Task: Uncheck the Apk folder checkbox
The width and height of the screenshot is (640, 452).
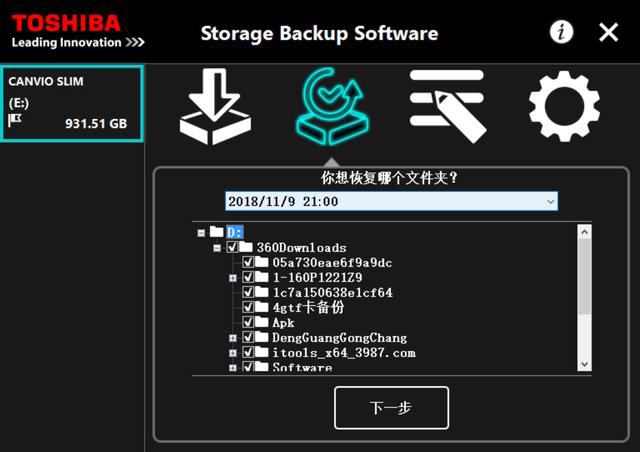Action: (x=248, y=322)
